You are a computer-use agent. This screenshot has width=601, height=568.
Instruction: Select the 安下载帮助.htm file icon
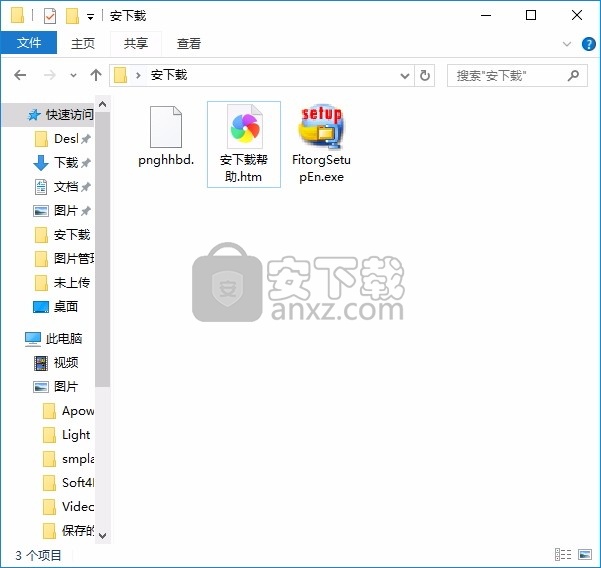click(245, 126)
